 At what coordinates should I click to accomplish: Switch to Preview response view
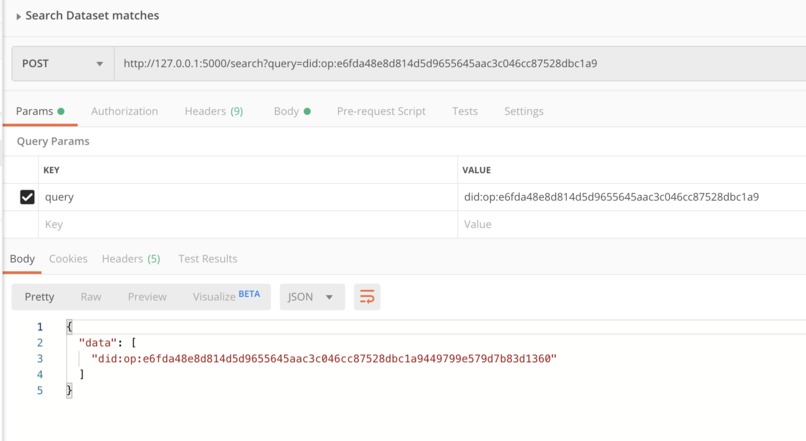click(x=147, y=297)
